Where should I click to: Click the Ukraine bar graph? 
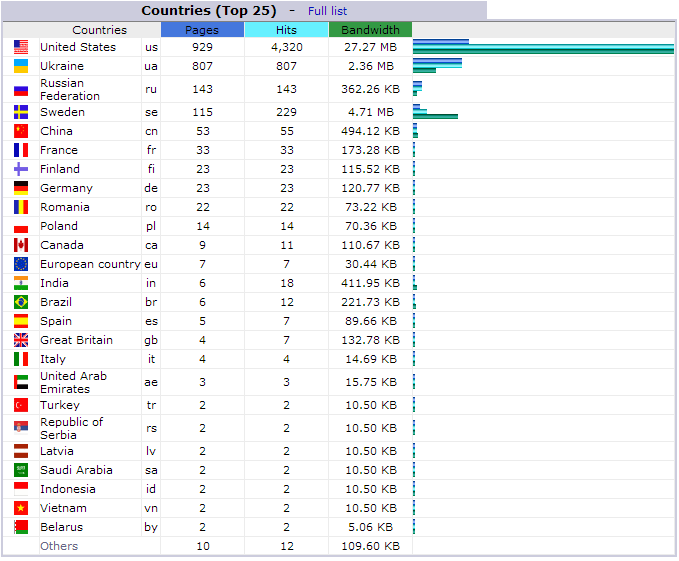437,66
